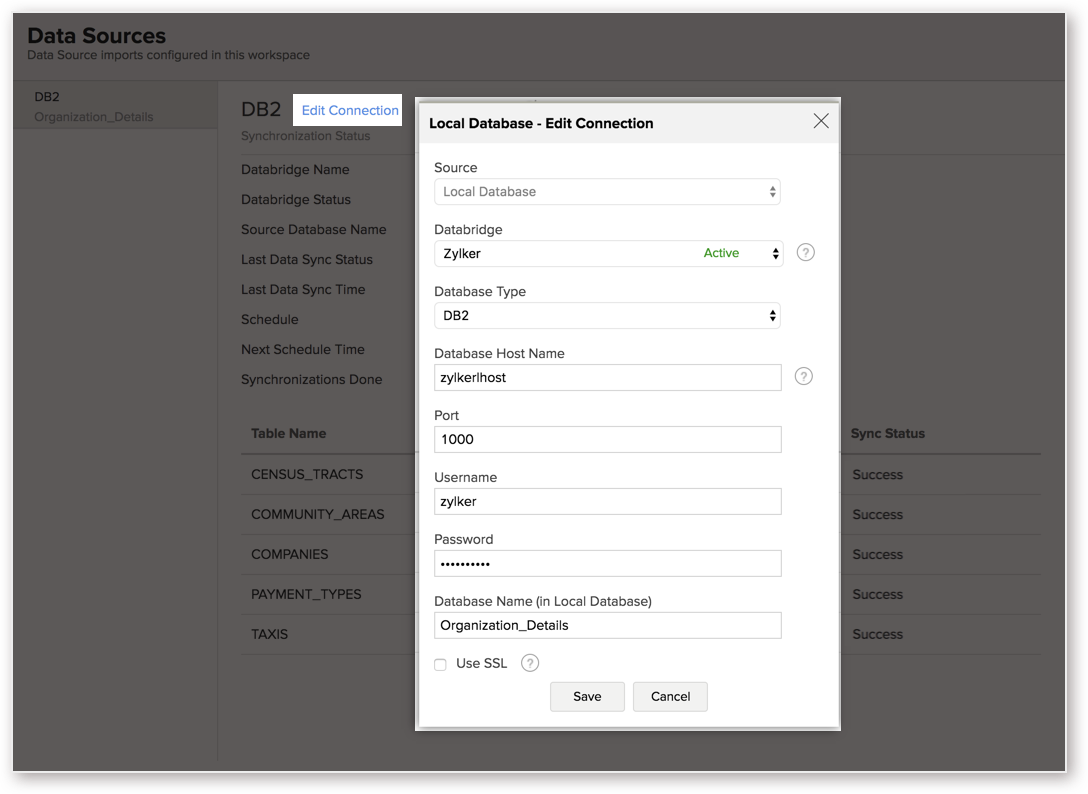Click the TAXIS table name

click(x=269, y=634)
